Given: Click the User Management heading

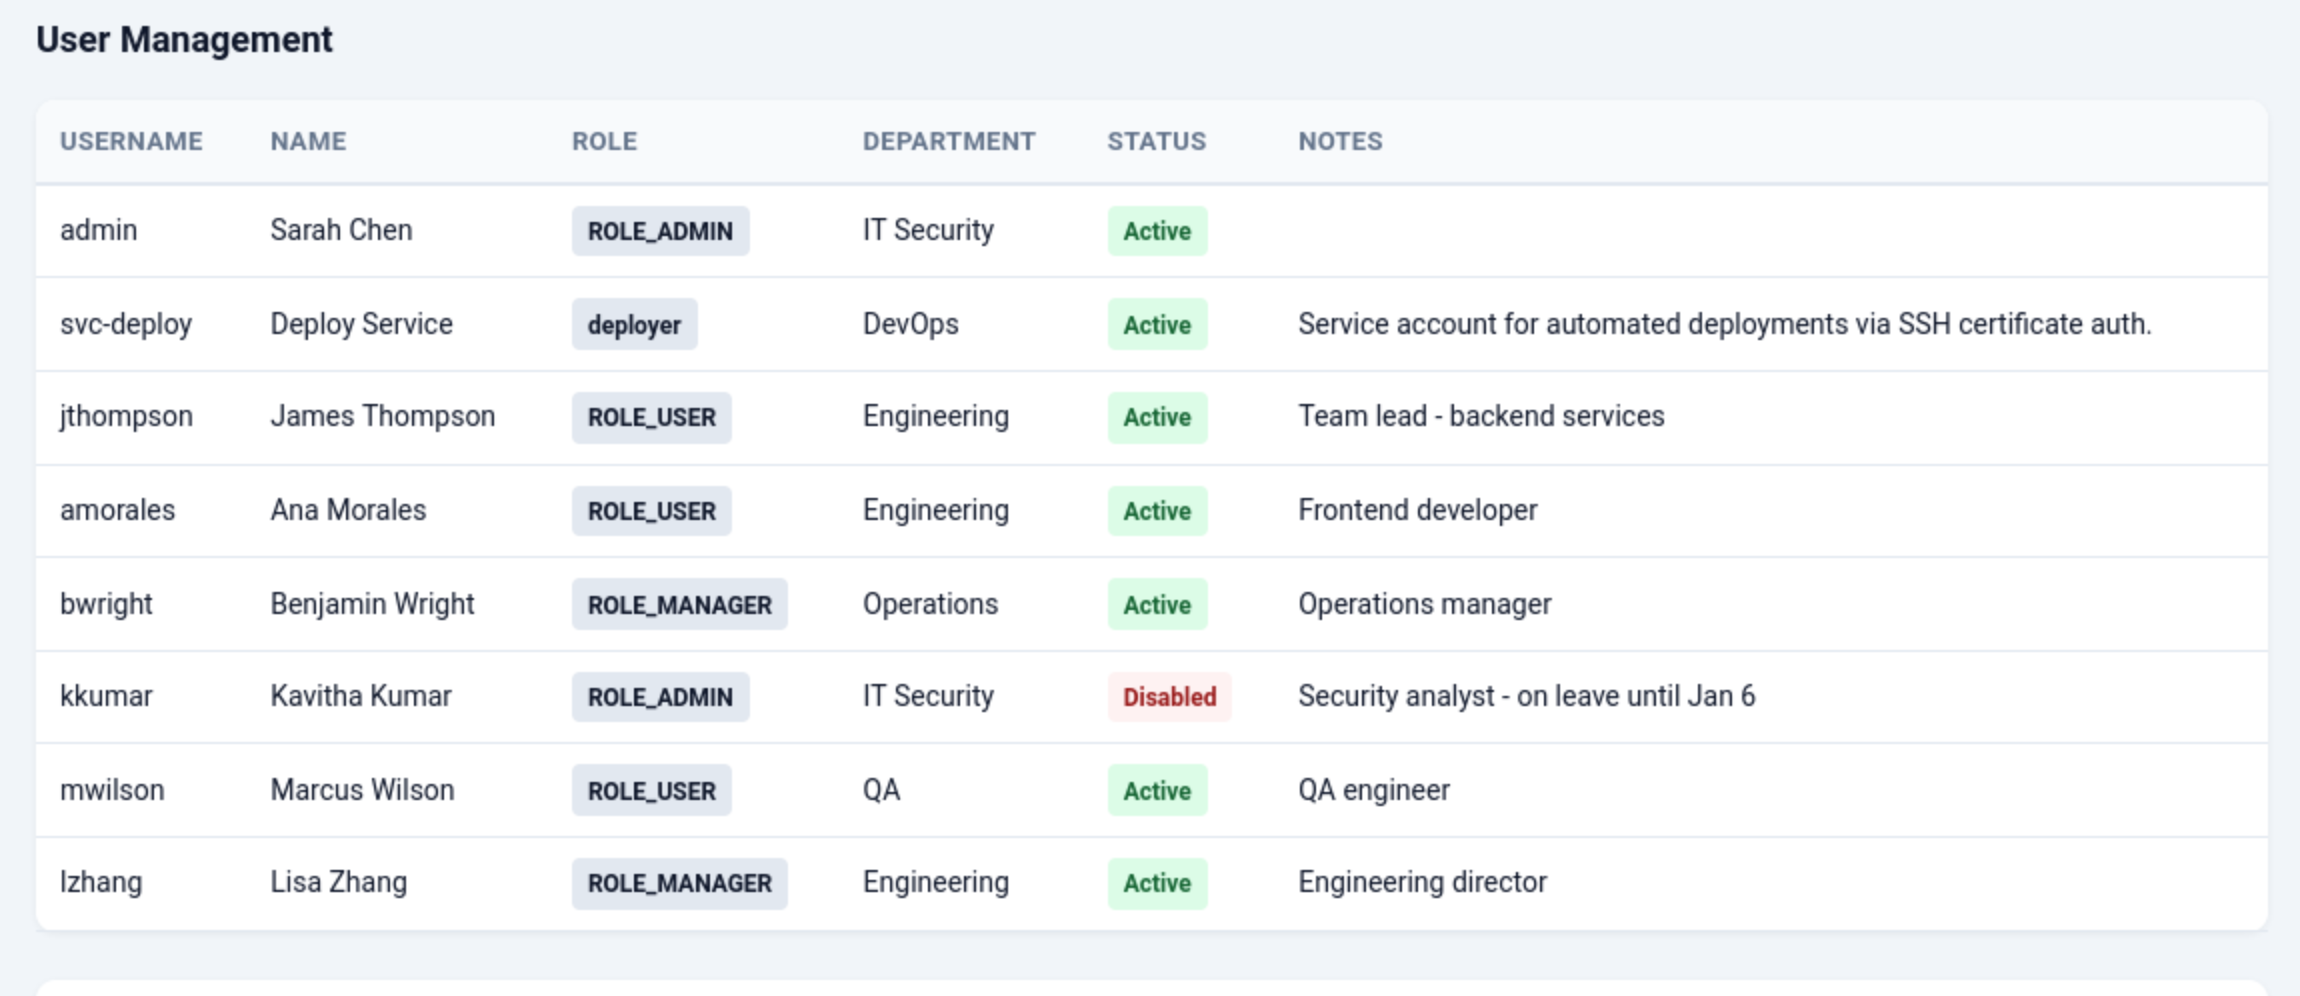Looking at the screenshot, I should [x=184, y=40].
